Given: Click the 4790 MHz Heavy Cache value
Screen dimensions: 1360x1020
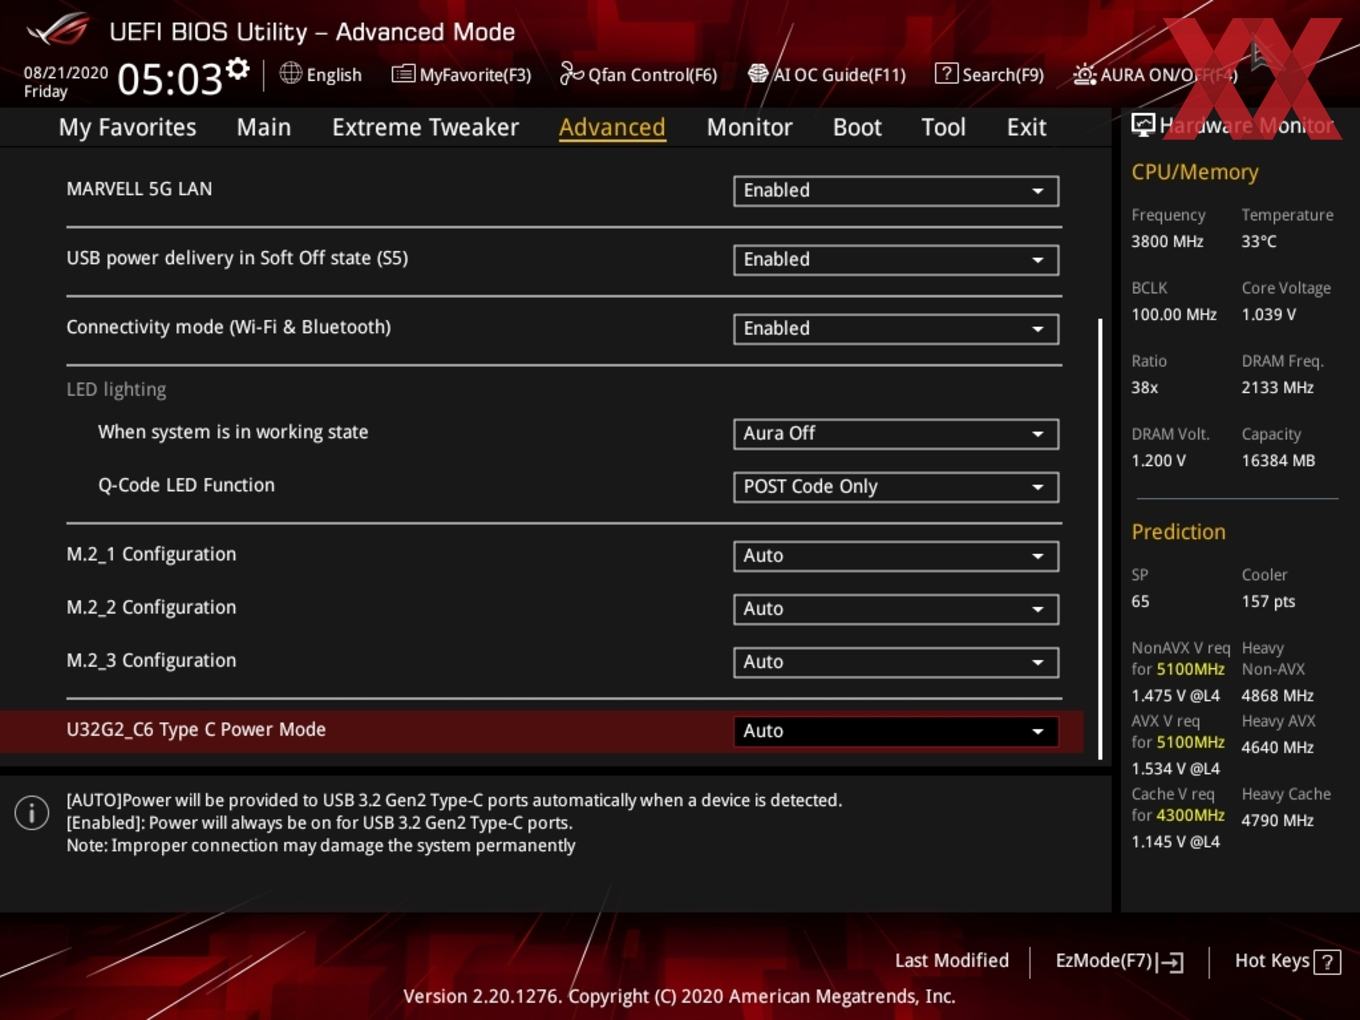Looking at the screenshot, I should pyautogui.click(x=1278, y=820).
